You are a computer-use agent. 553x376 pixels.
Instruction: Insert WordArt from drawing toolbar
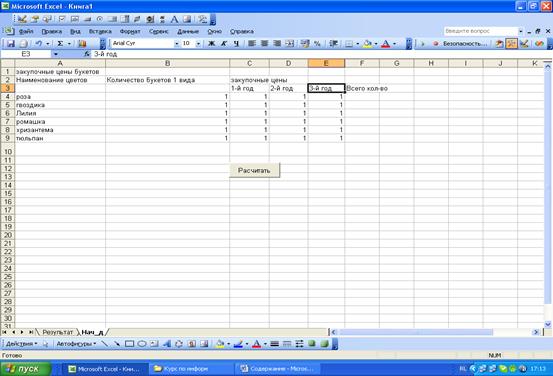click(166, 344)
